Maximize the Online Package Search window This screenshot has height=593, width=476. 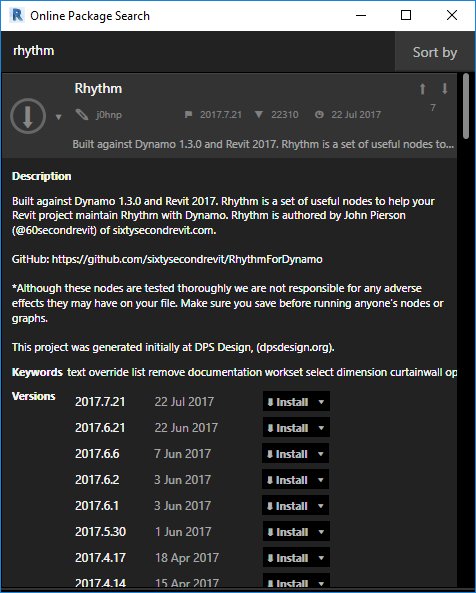click(406, 16)
